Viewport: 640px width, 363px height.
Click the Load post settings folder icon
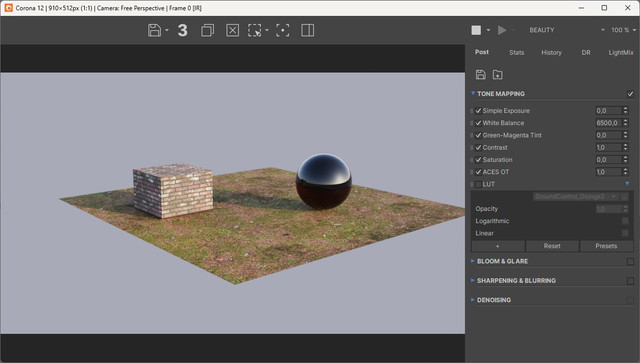coord(498,74)
